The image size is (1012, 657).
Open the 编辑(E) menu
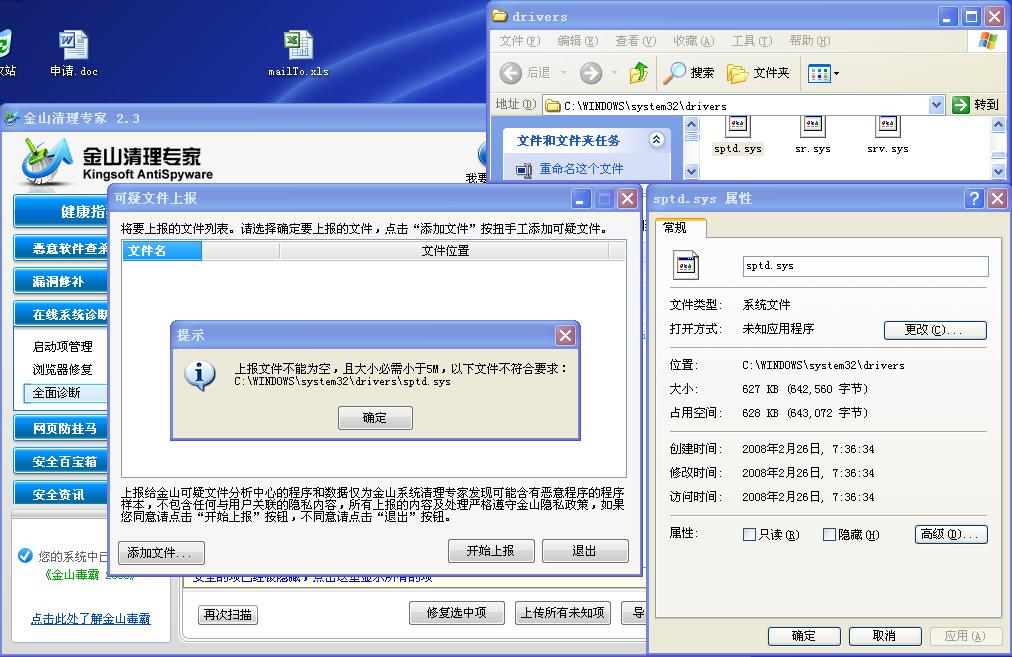[x=578, y=41]
